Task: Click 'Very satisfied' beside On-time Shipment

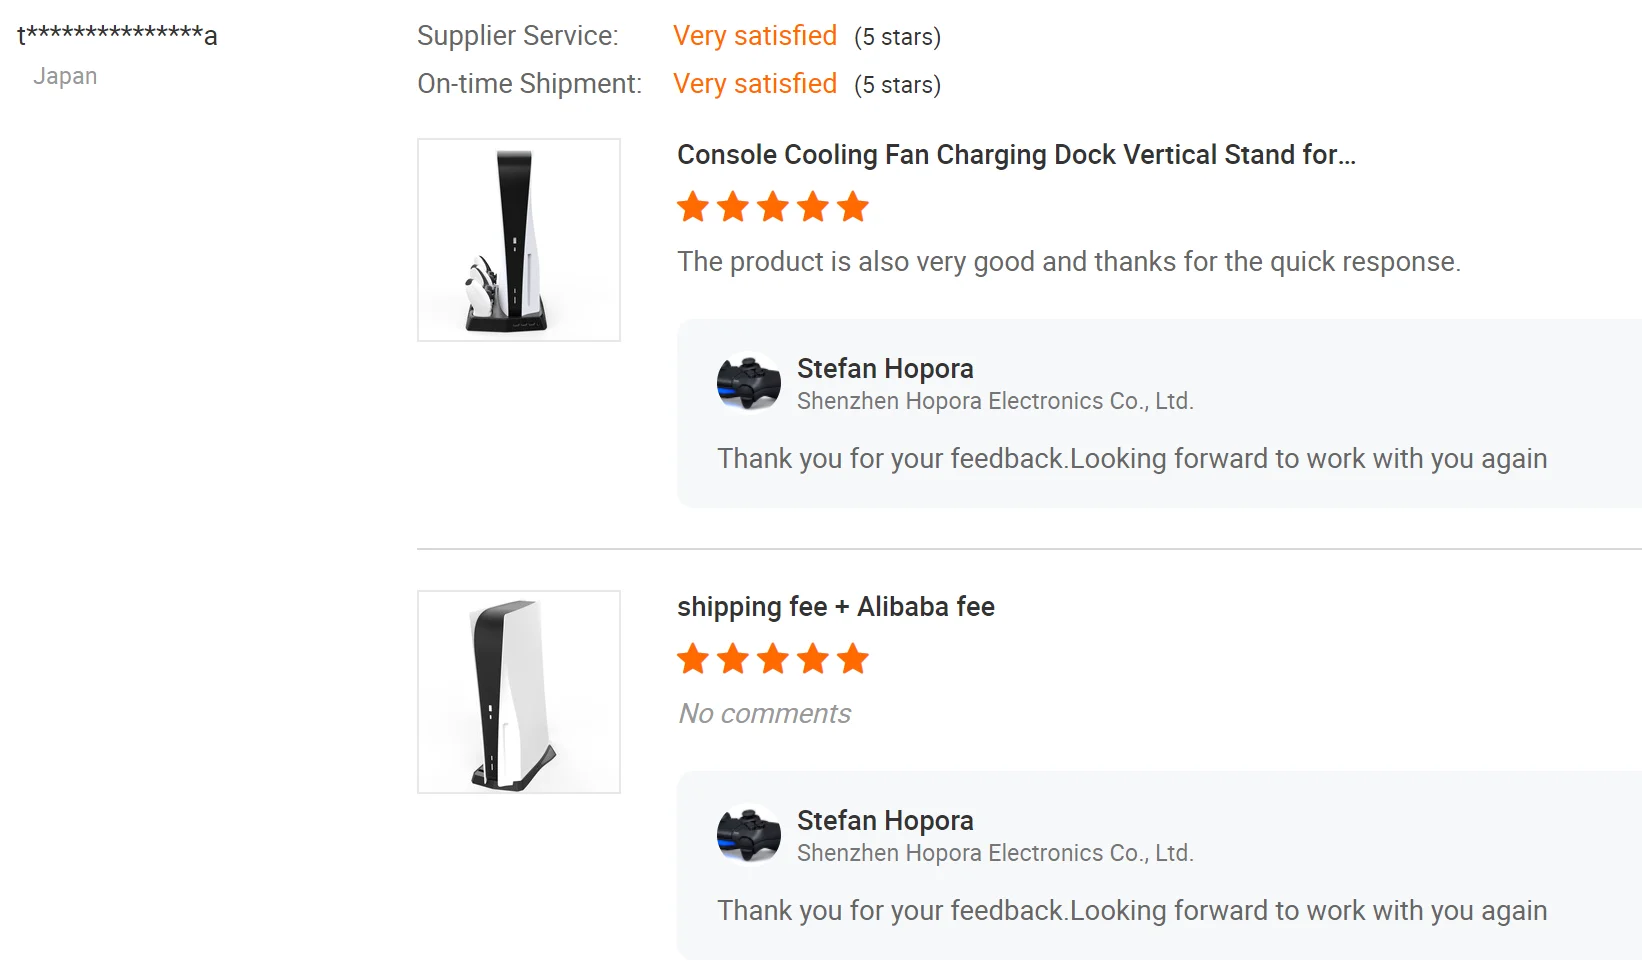Action: click(x=755, y=84)
